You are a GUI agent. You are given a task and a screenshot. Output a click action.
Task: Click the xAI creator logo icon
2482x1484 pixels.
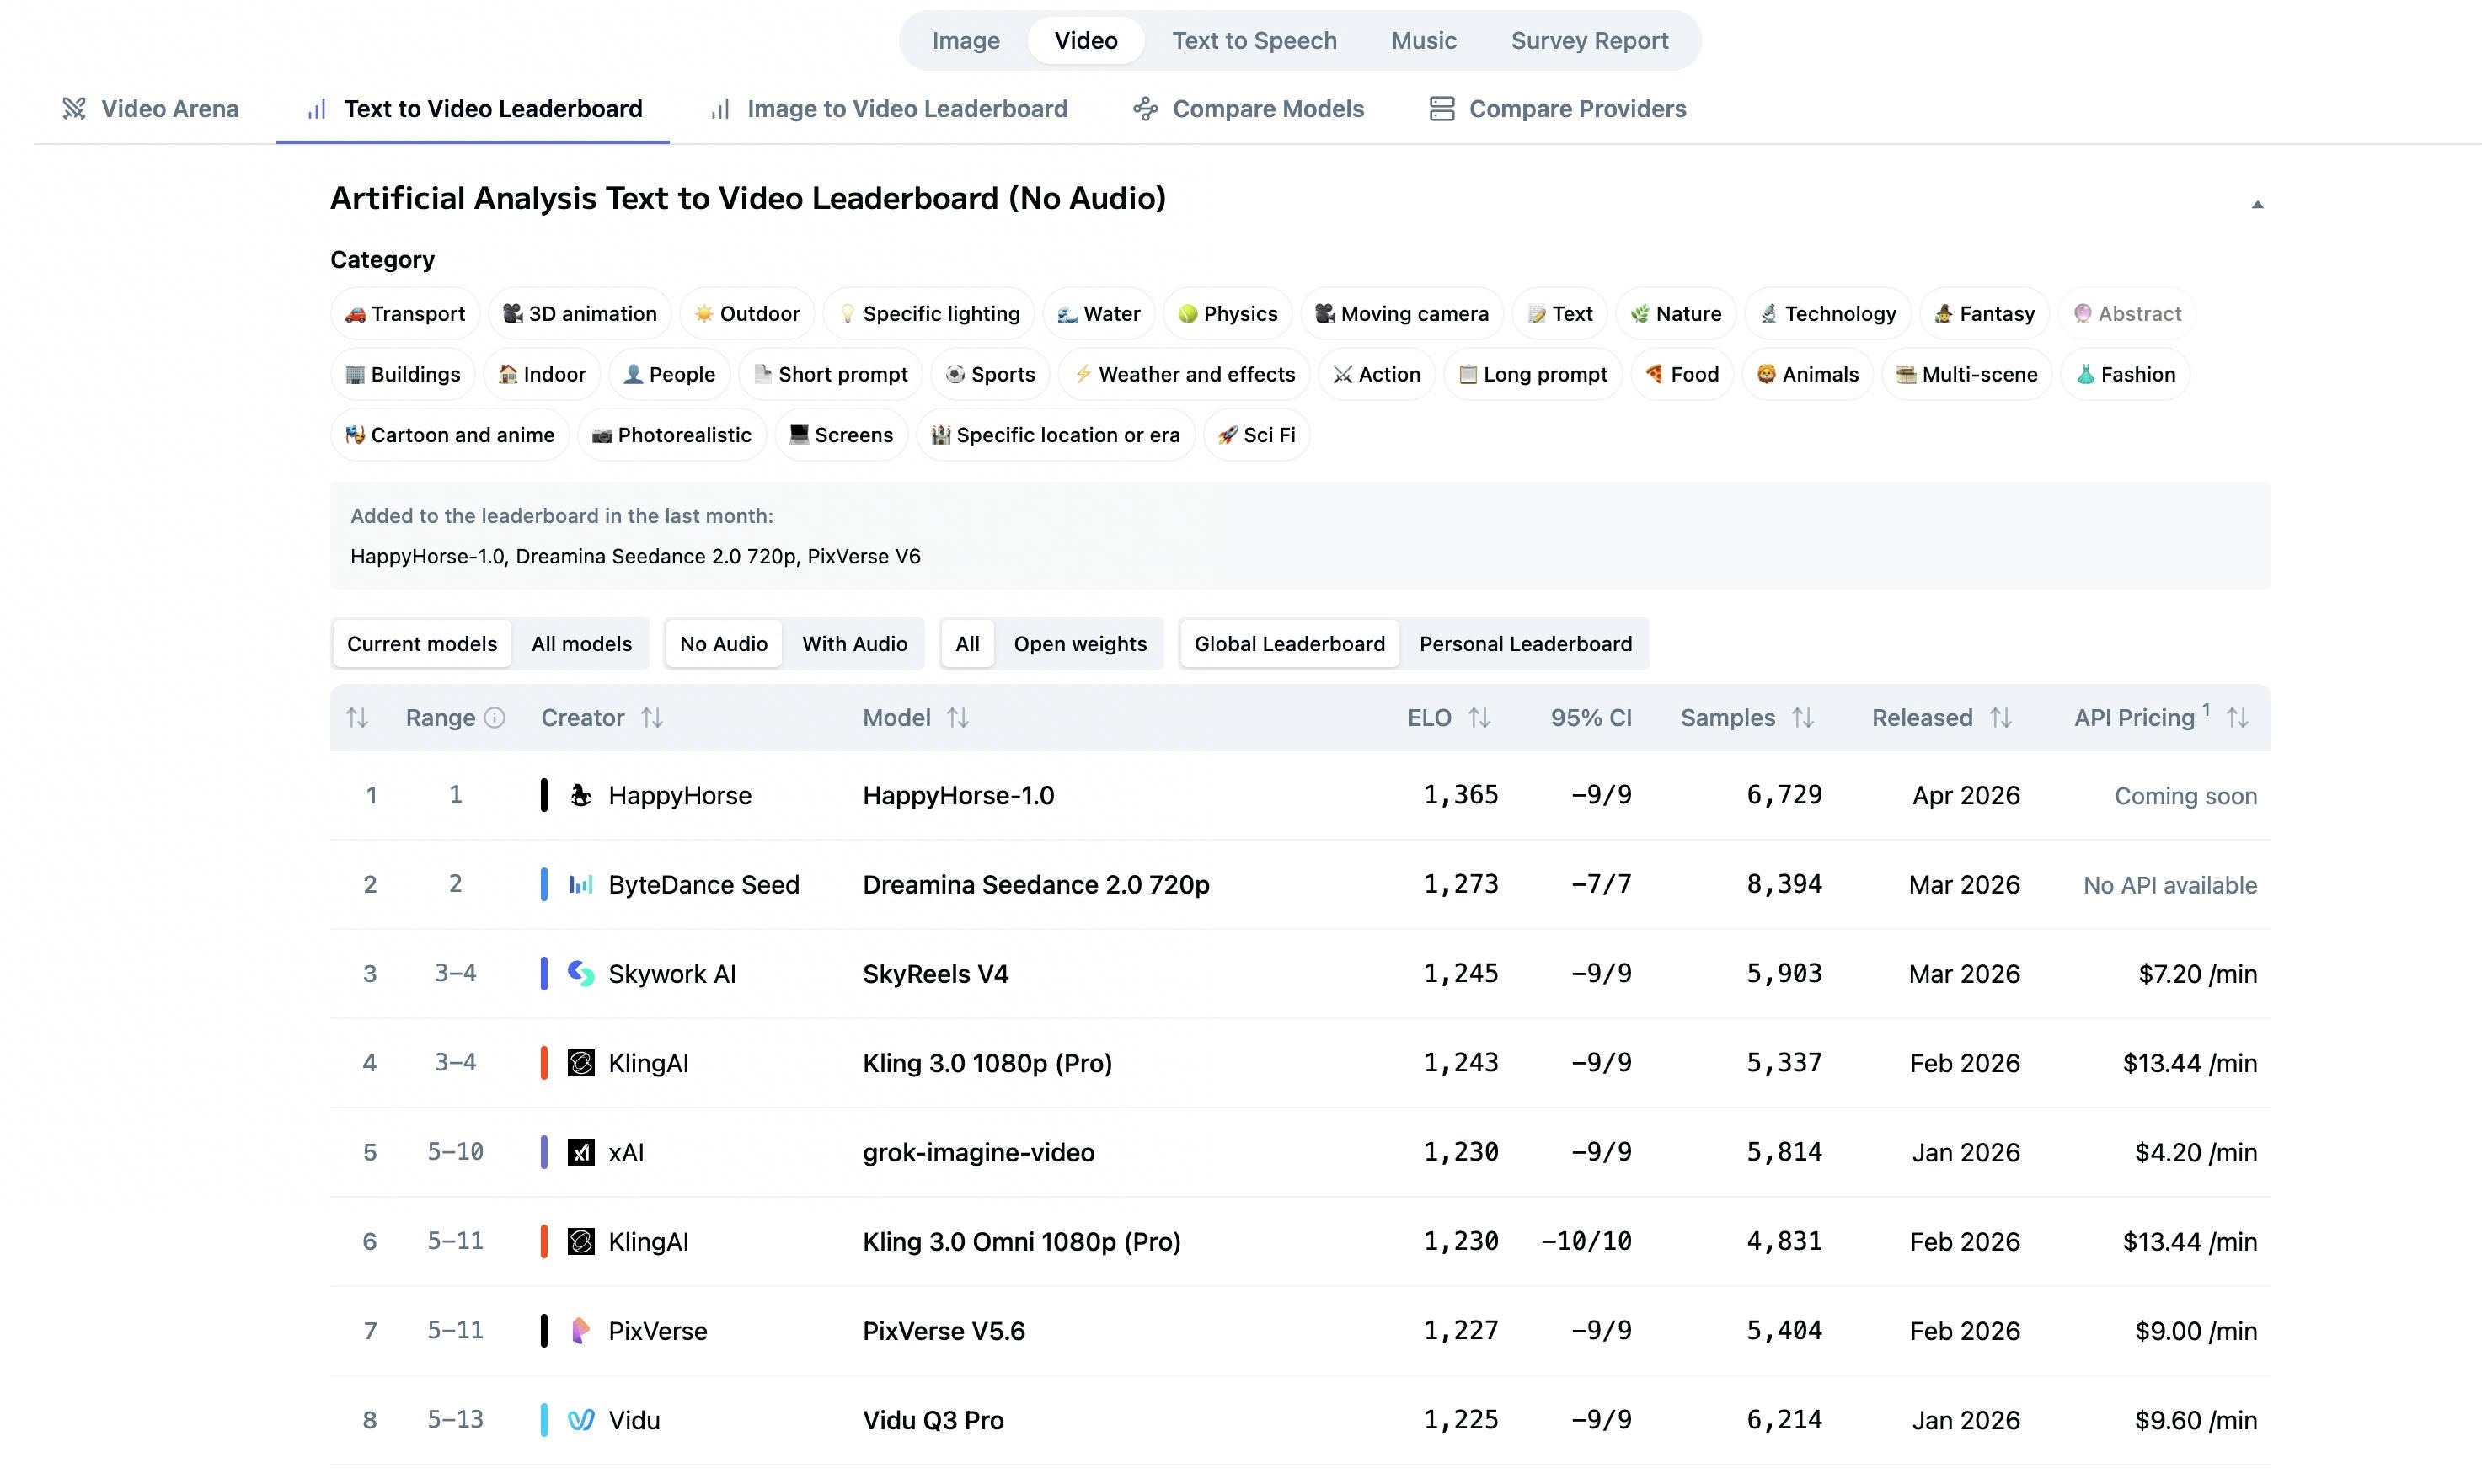(580, 1152)
